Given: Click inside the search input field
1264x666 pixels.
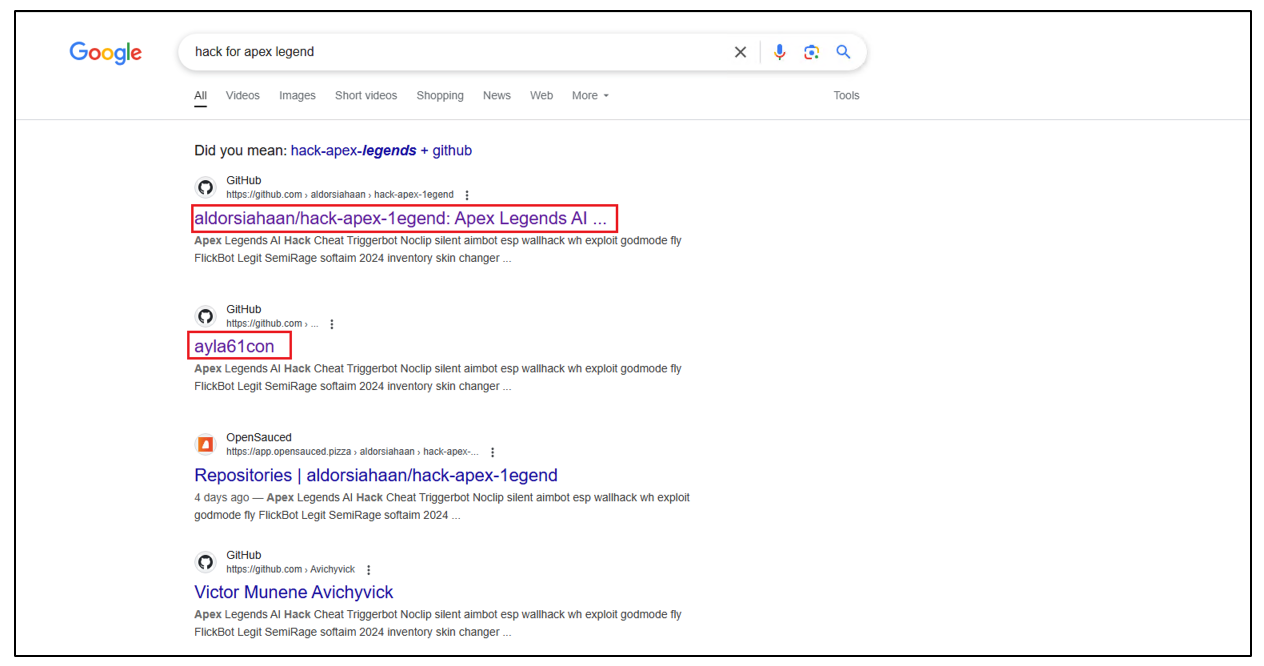Looking at the screenshot, I should point(450,52).
